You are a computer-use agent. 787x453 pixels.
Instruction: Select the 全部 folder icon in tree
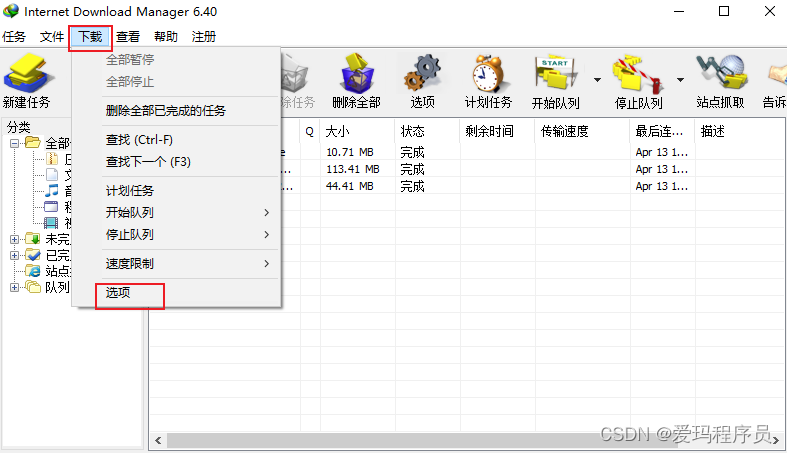[x=33, y=143]
